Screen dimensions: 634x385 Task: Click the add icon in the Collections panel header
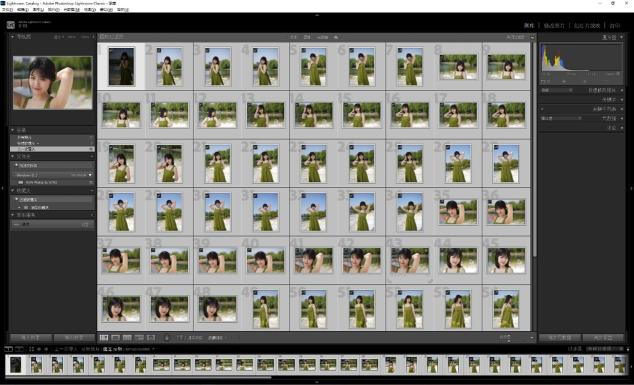point(92,190)
